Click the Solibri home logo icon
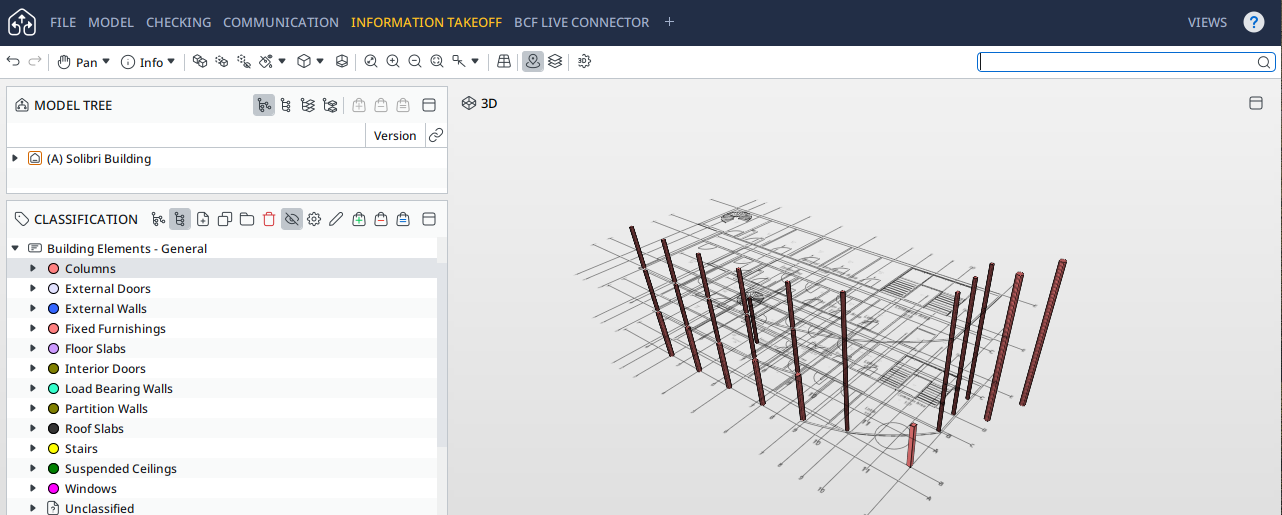Image resolution: width=1282 pixels, height=515 pixels. [22, 22]
